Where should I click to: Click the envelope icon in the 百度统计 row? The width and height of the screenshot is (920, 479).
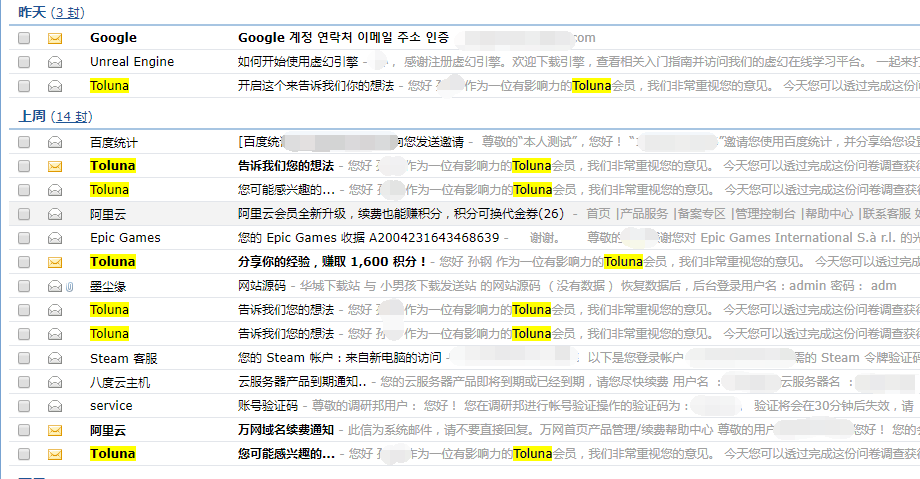55,142
